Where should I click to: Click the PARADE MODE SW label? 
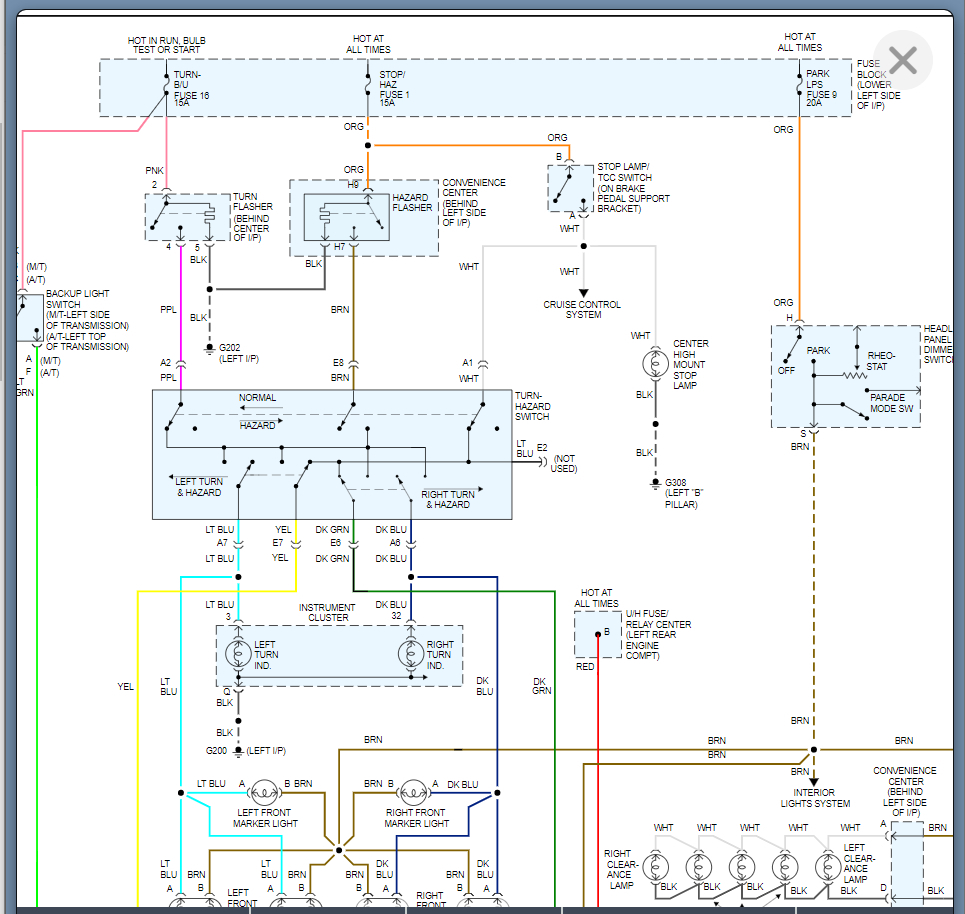tap(891, 403)
